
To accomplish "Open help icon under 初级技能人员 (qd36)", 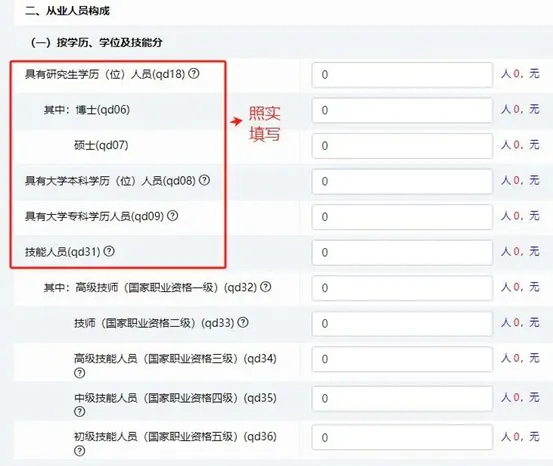I will click(x=80, y=451).
